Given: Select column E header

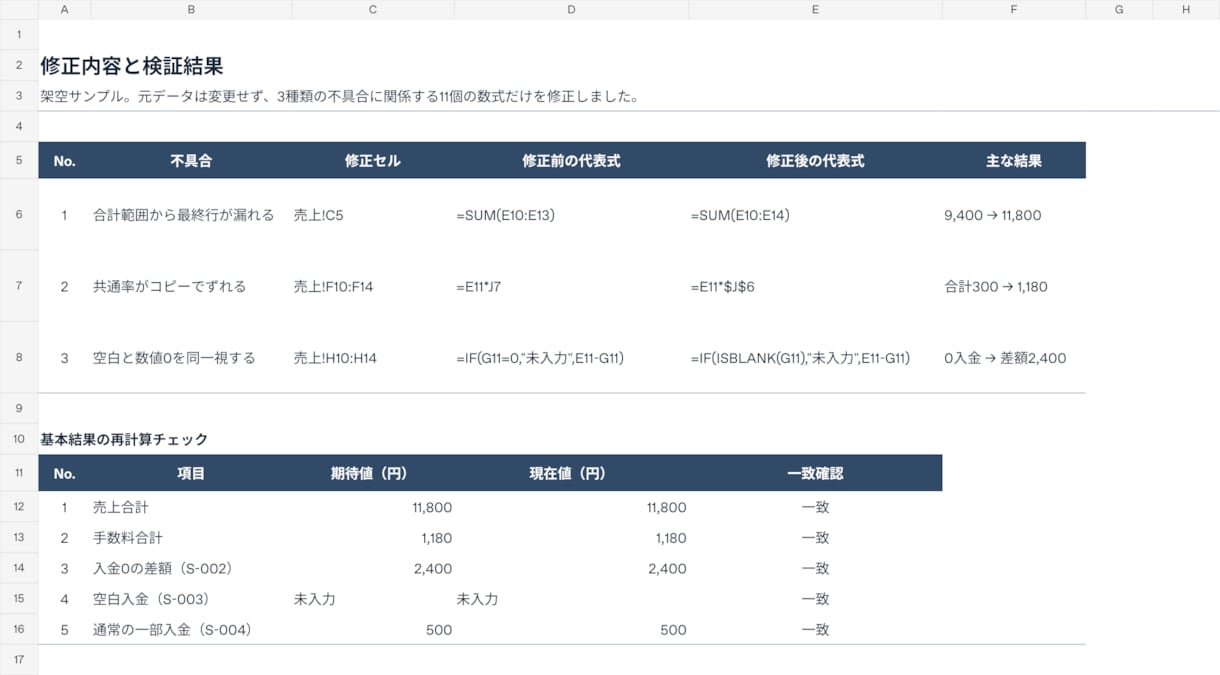Looking at the screenshot, I should 815,9.
